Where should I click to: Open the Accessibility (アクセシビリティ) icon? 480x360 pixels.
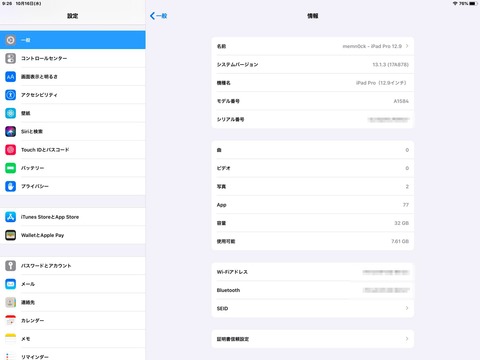(x=10, y=95)
